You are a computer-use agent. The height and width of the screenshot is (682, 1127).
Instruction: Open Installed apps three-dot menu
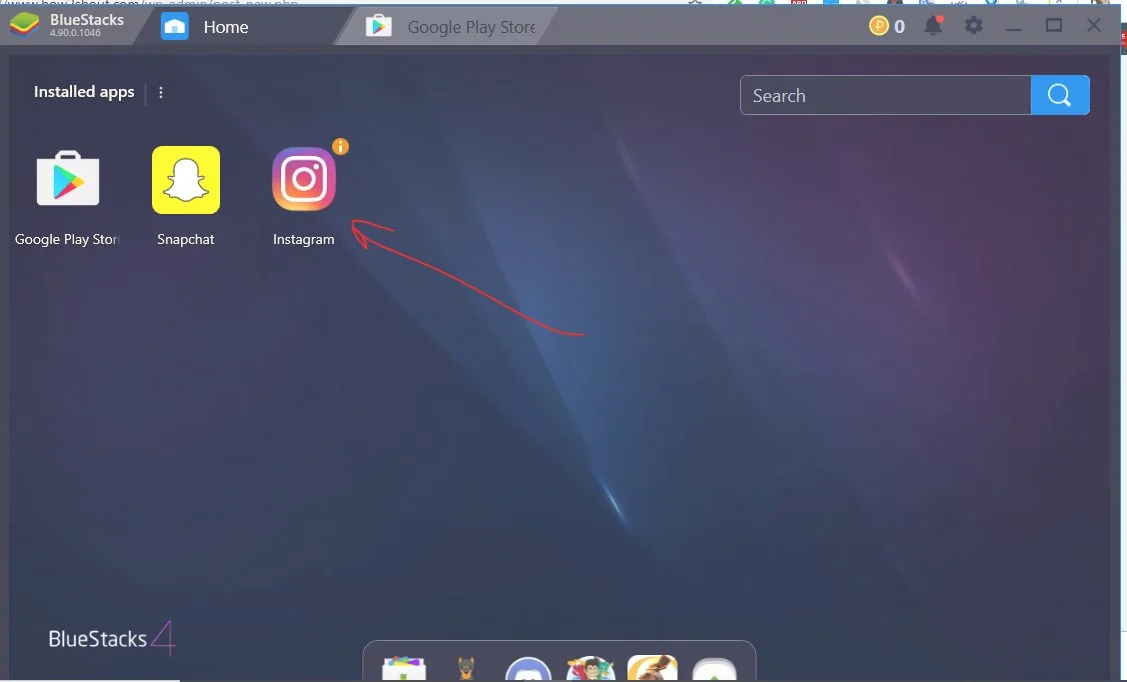160,93
